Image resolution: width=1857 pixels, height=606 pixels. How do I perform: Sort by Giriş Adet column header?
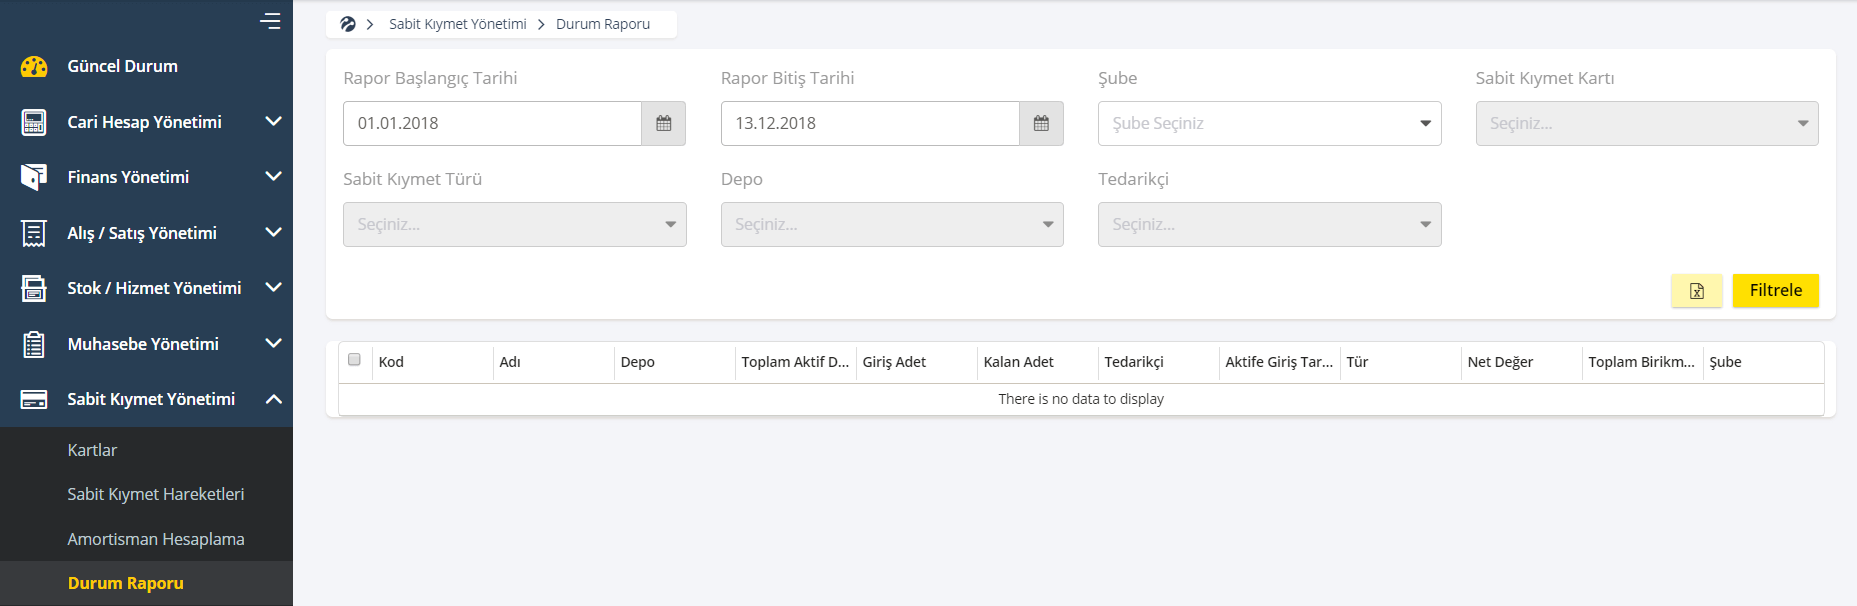[x=916, y=362]
